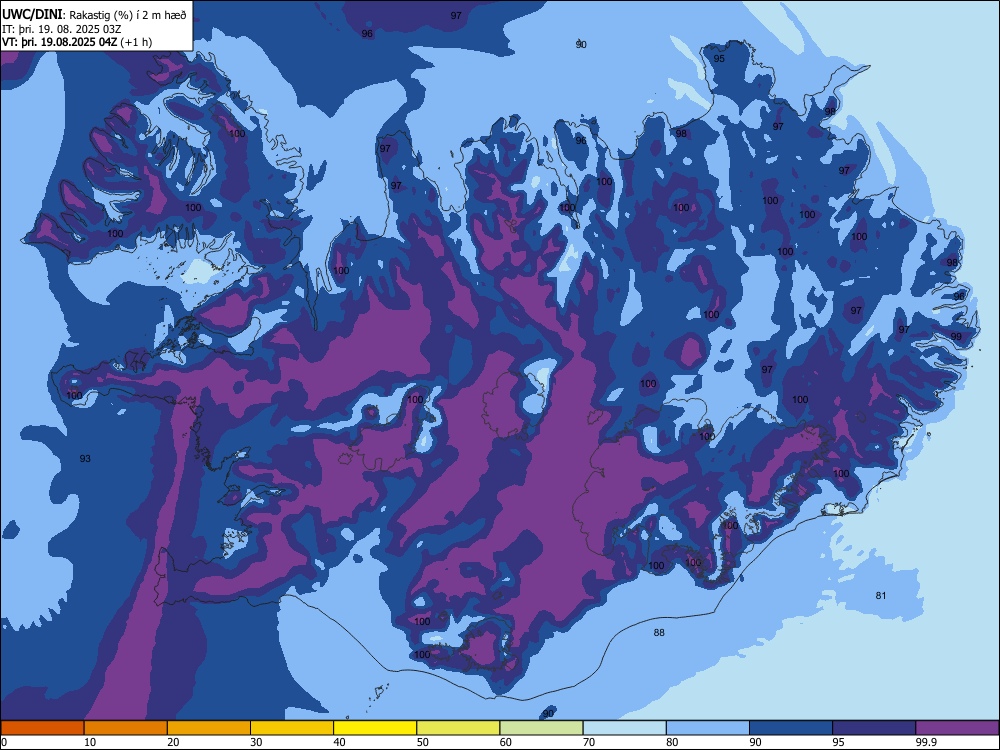
Task: Select the 10–20 orange legend swatch
Action: pyautogui.click(x=126, y=728)
